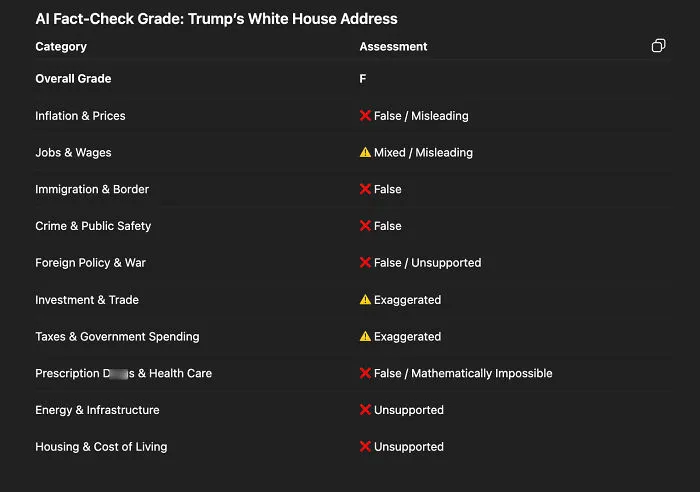Click the table title about Trump's White House Address
The image size is (700, 492).
(217, 19)
